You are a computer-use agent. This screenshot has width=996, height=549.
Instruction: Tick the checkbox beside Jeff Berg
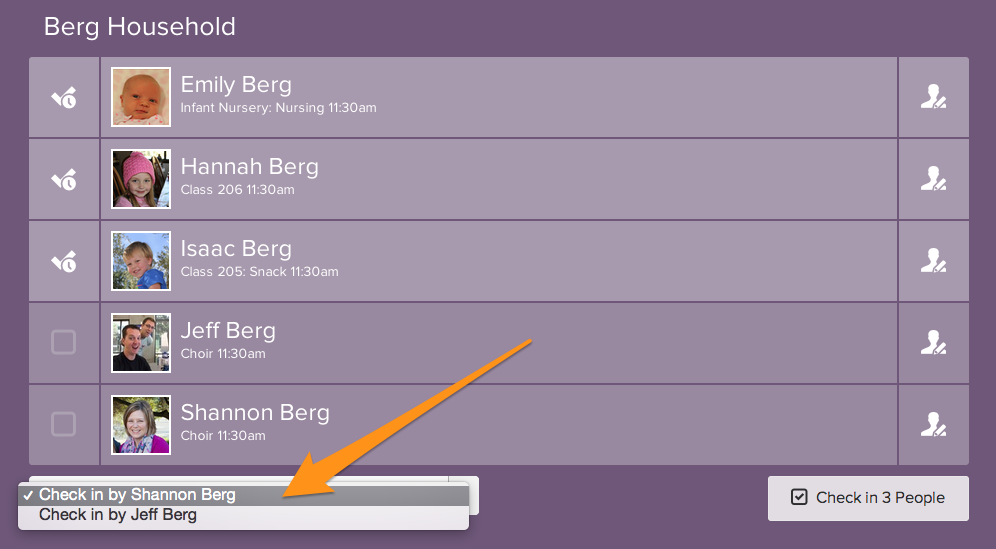tap(63, 343)
